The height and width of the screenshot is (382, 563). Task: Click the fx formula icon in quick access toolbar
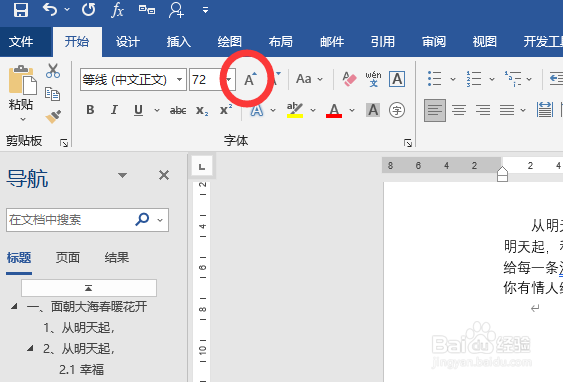(x=117, y=10)
